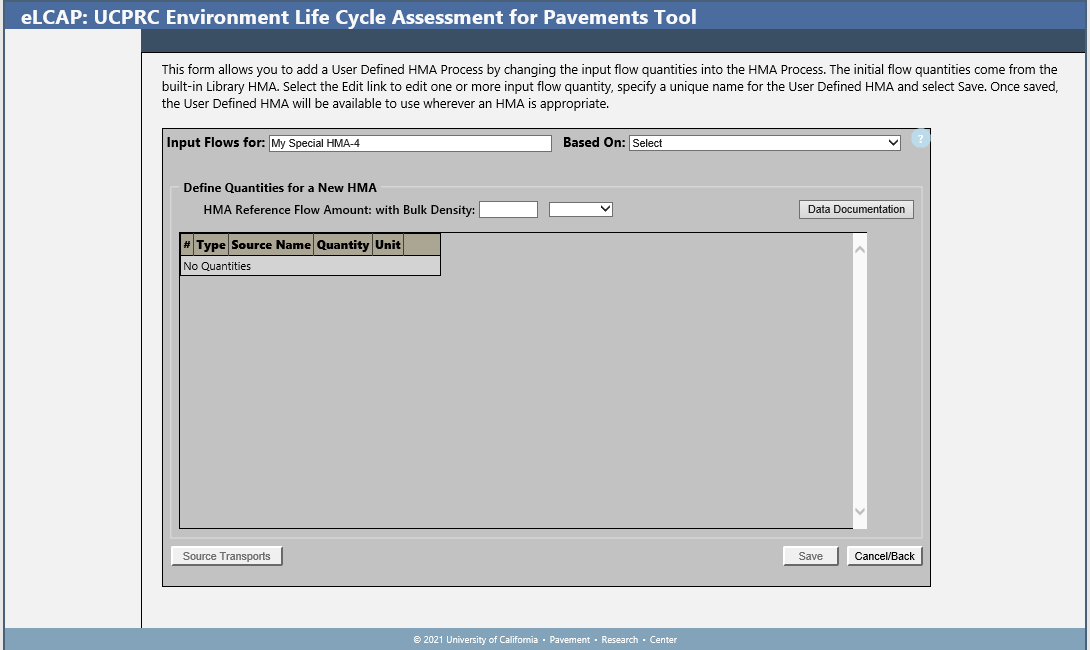Focus the Bulk Density value field
1090x650 pixels.
pyautogui.click(x=508, y=209)
